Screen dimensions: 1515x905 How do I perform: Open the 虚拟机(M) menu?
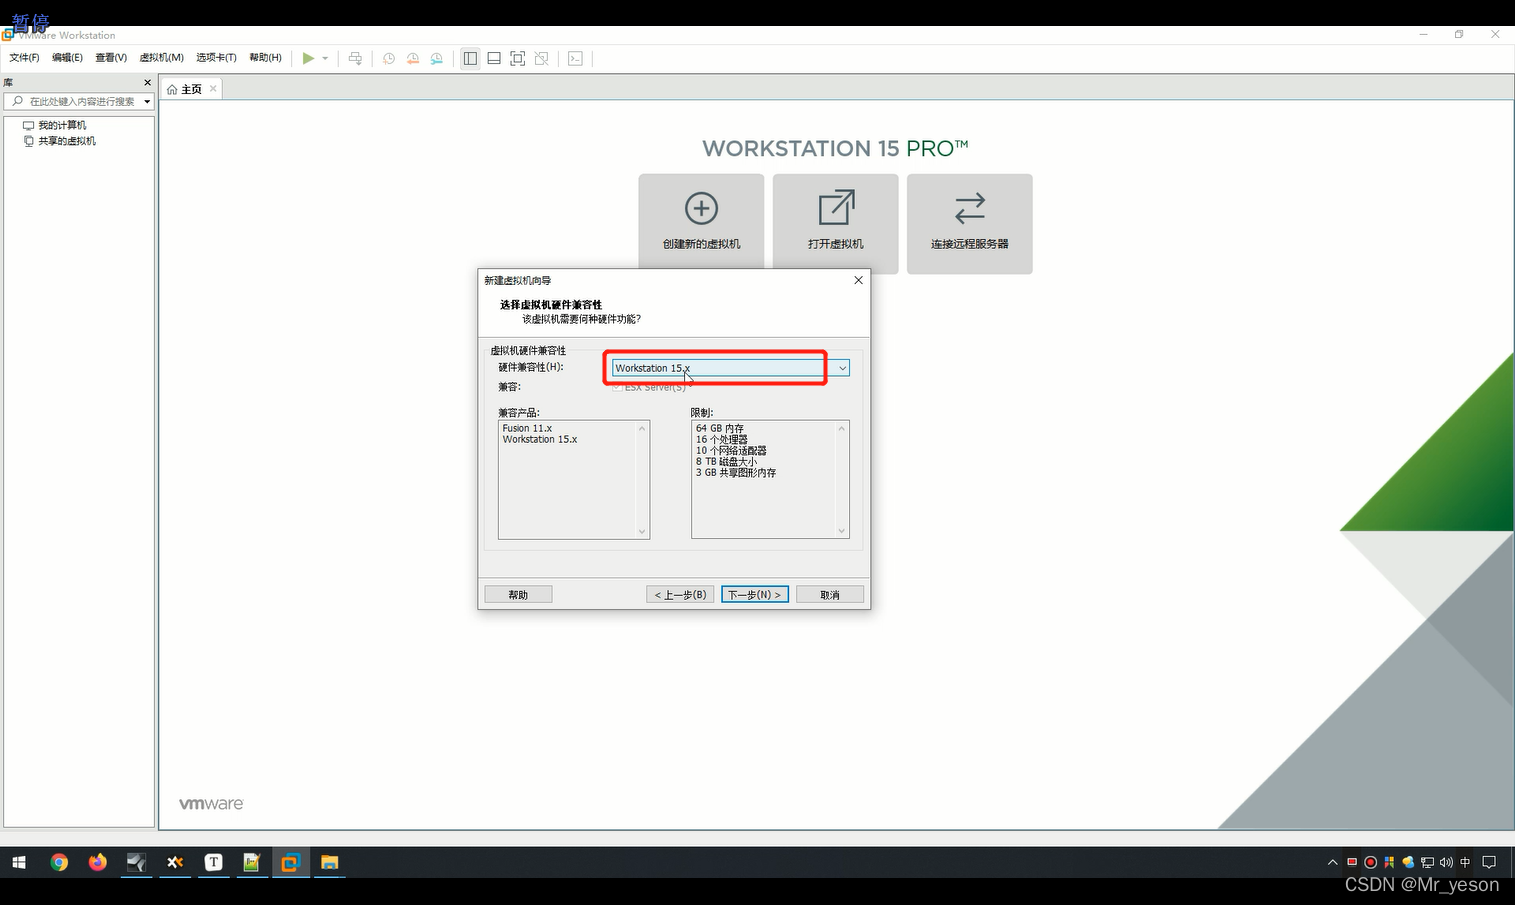point(161,58)
